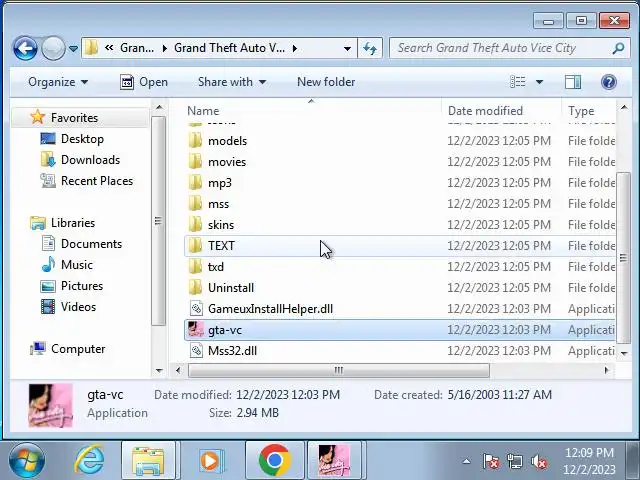Image resolution: width=640 pixels, height=480 pixels.
Task: Show hidden tray icons arrow
Action: pos(466,462)
